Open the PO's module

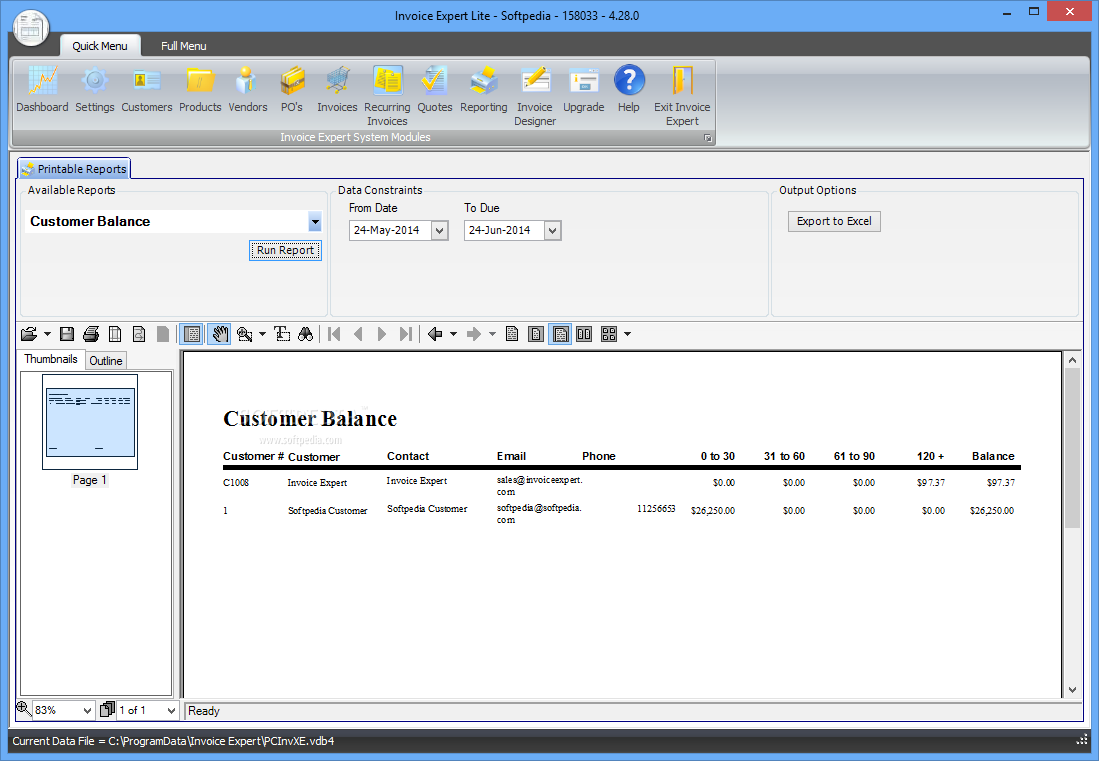[x=292, y=89]
